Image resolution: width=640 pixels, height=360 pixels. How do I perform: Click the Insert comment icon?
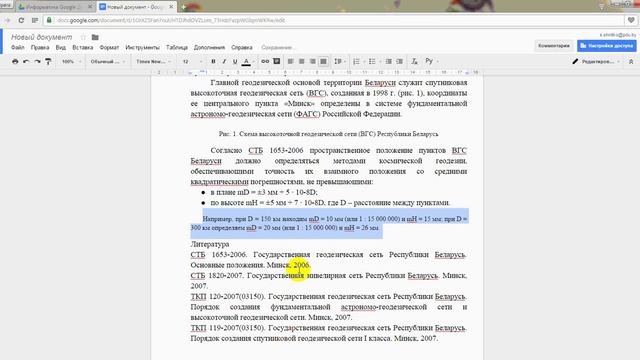tap(277, 62)
